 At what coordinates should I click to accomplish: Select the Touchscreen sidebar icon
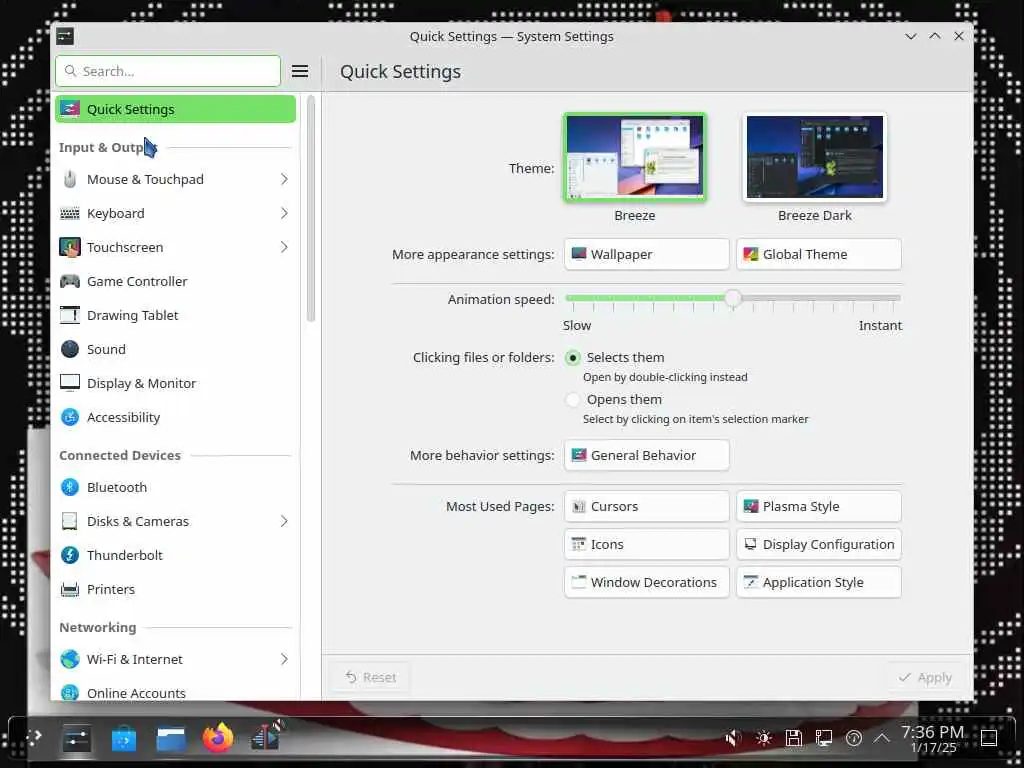click(x=70, y=248)
